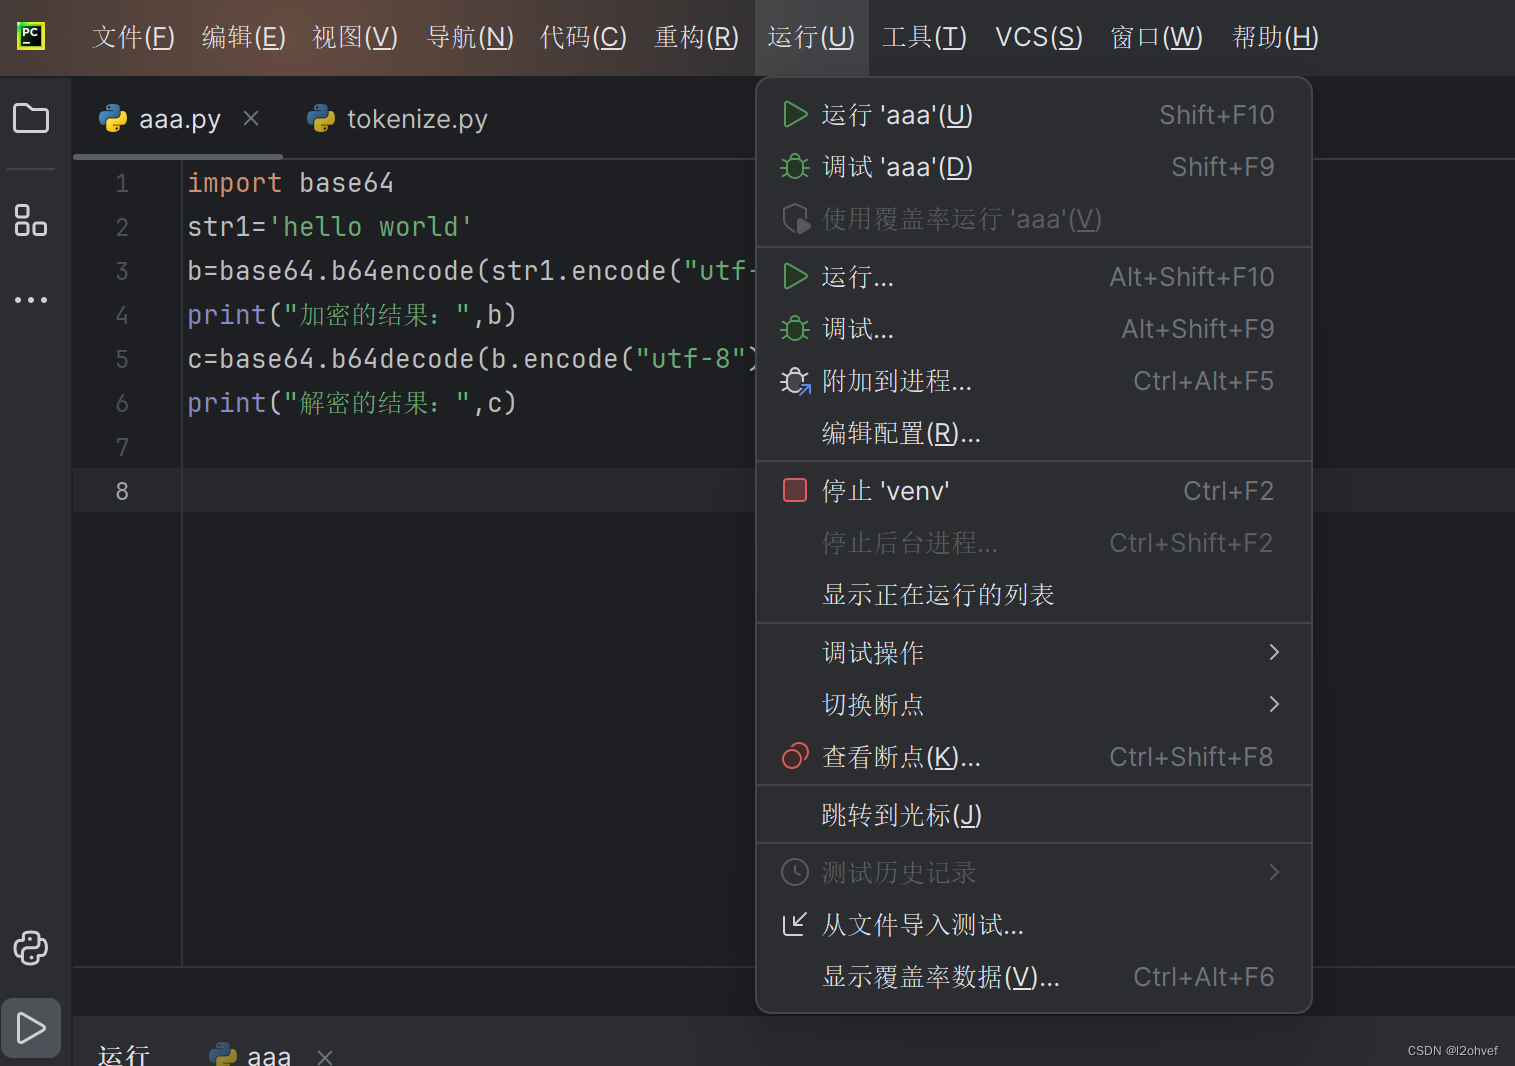Close the aaa.py editor tab
The width and height of the screenshot is (1515, 1066).
[x=250, y=118]
